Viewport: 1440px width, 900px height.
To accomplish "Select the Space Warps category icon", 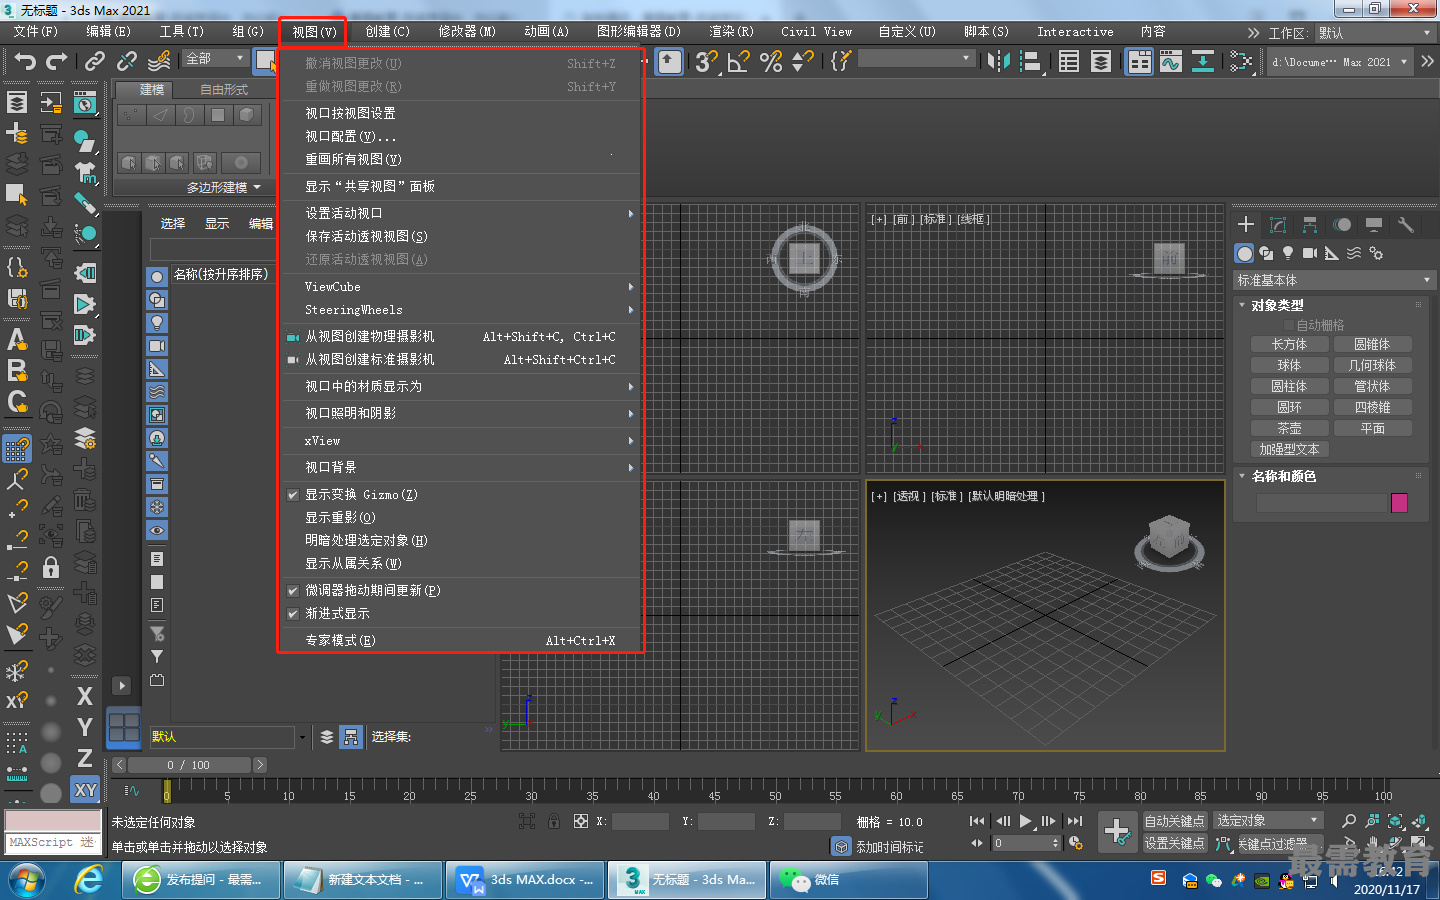I will coord(1354,253).
